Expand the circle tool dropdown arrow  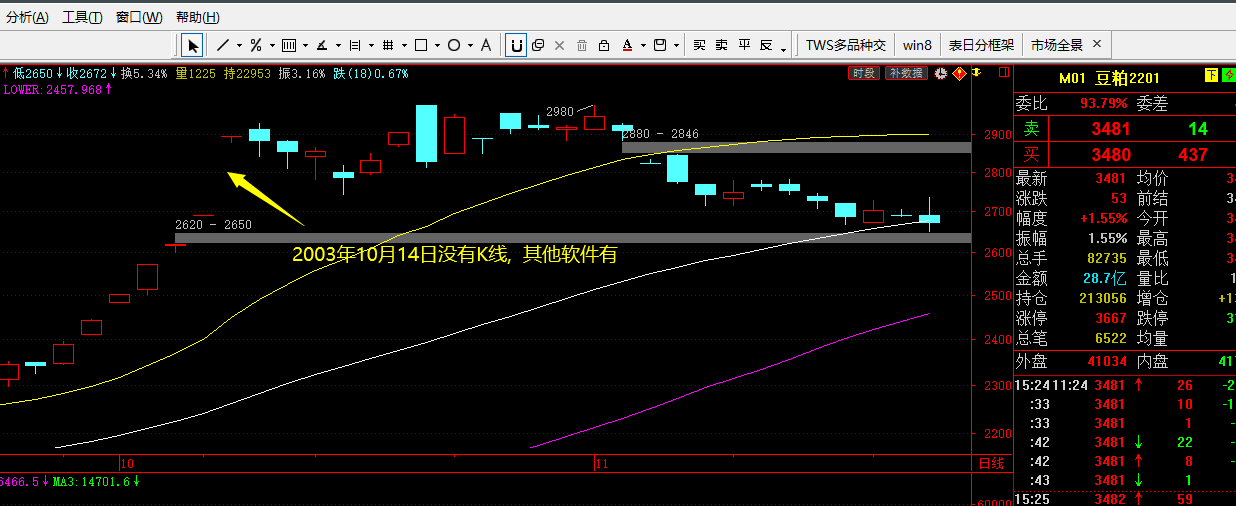click(470, 45)
